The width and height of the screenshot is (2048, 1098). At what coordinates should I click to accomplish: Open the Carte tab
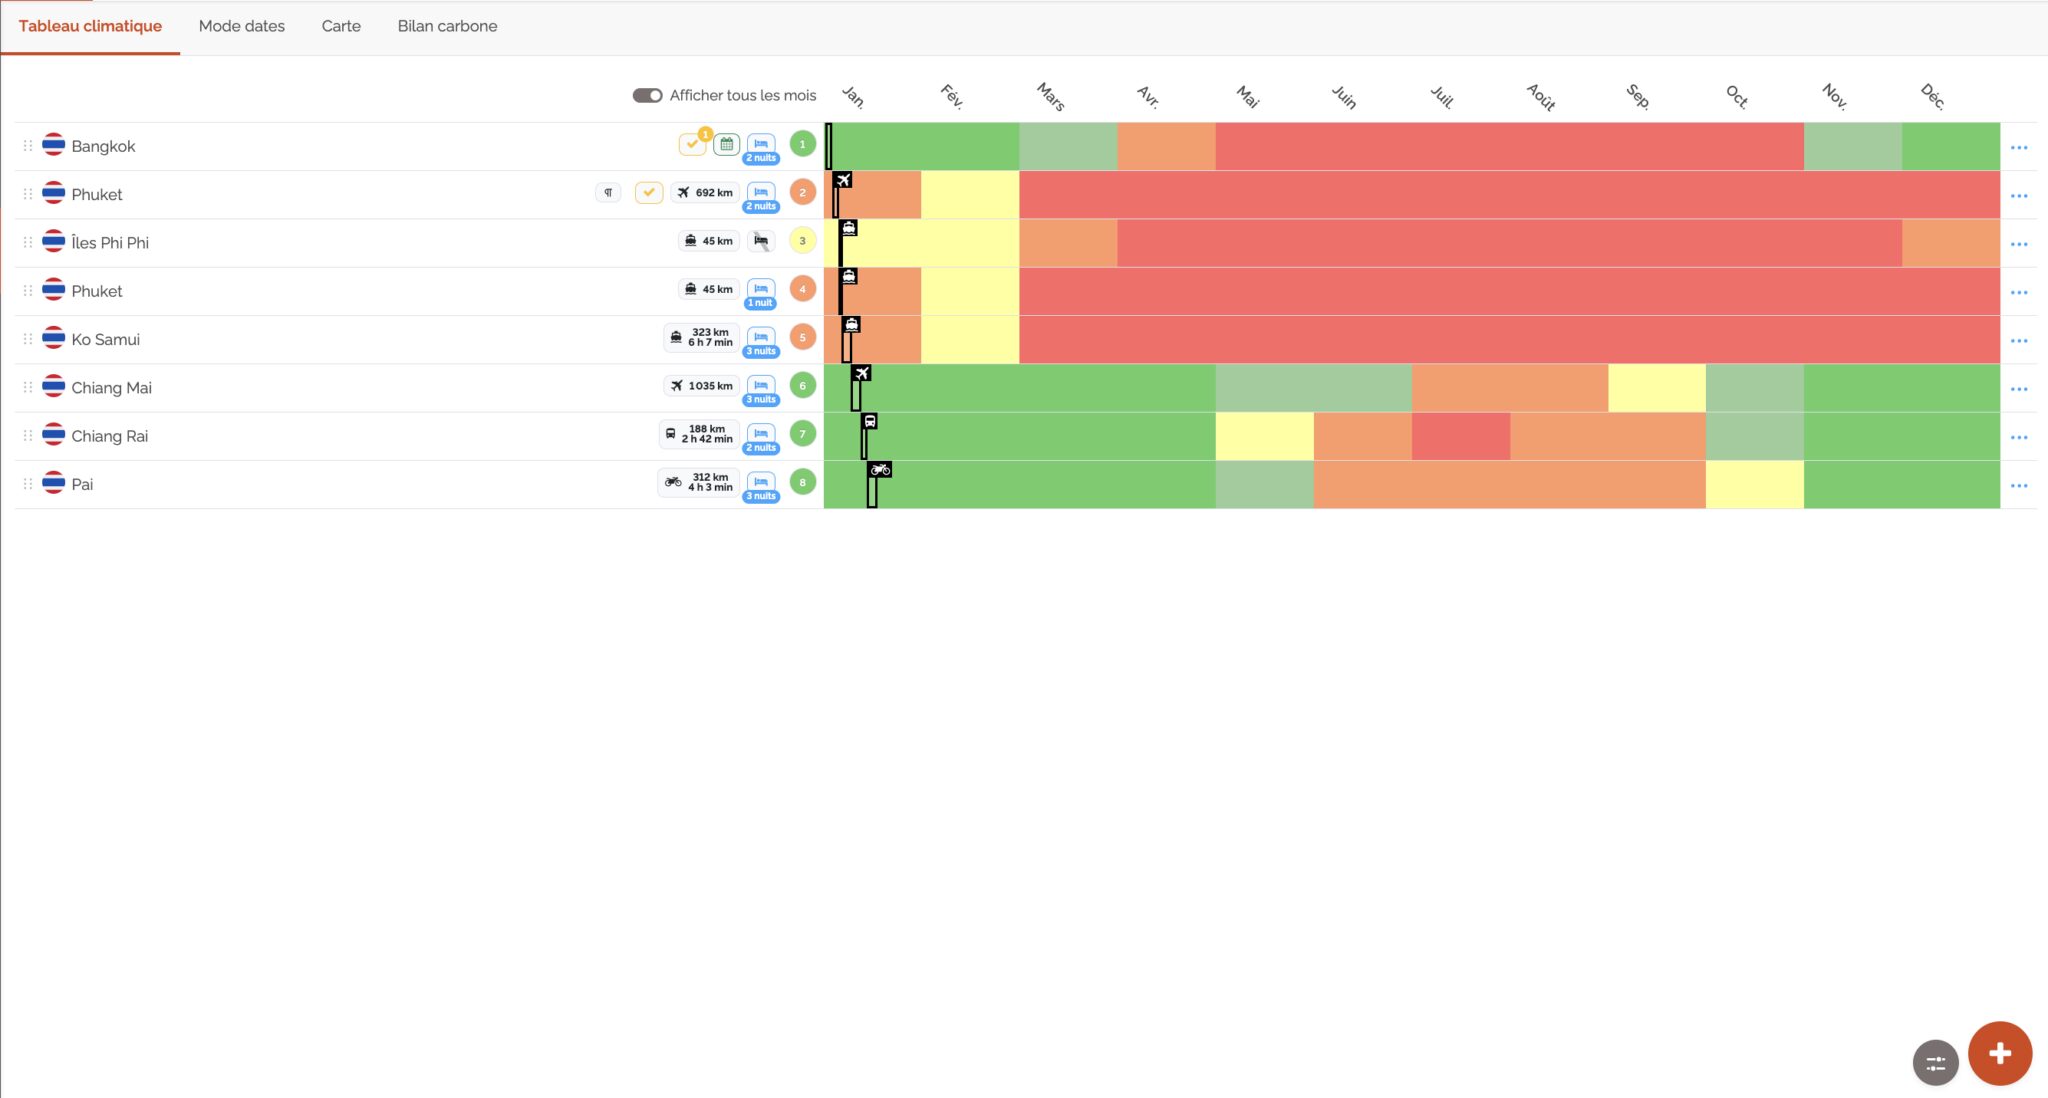341,26
